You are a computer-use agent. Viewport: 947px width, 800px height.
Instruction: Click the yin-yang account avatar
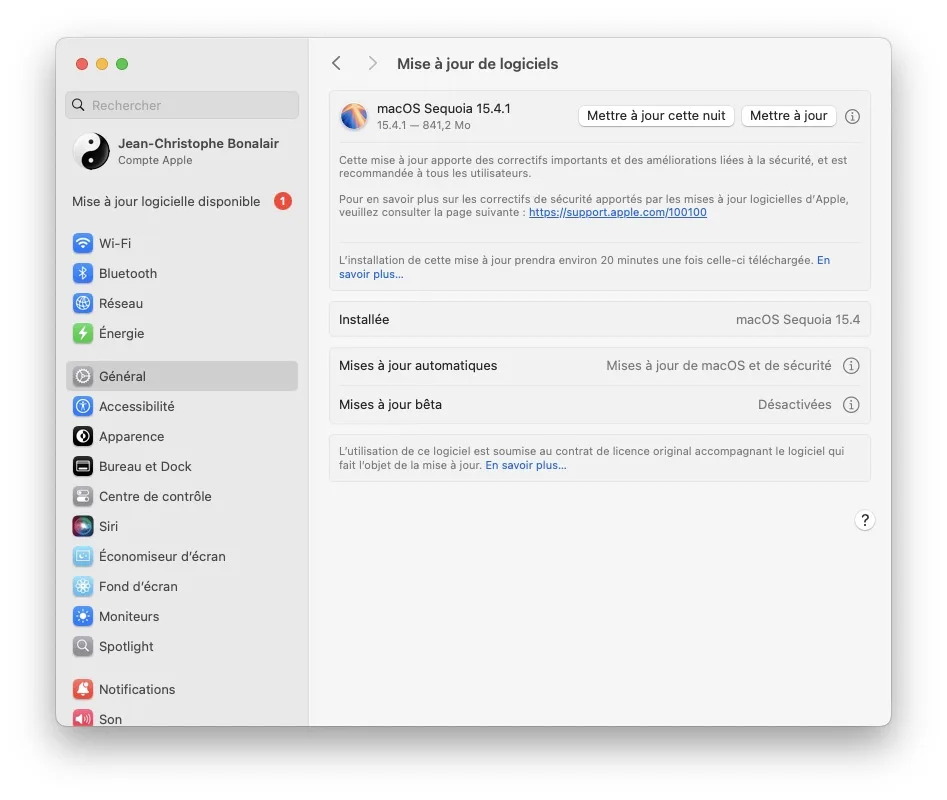[91, 151]
